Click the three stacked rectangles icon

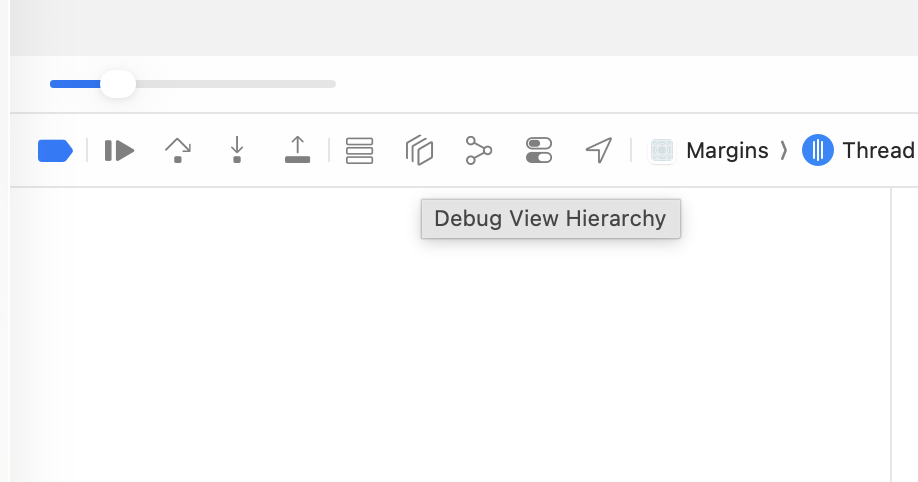[359, 151]
